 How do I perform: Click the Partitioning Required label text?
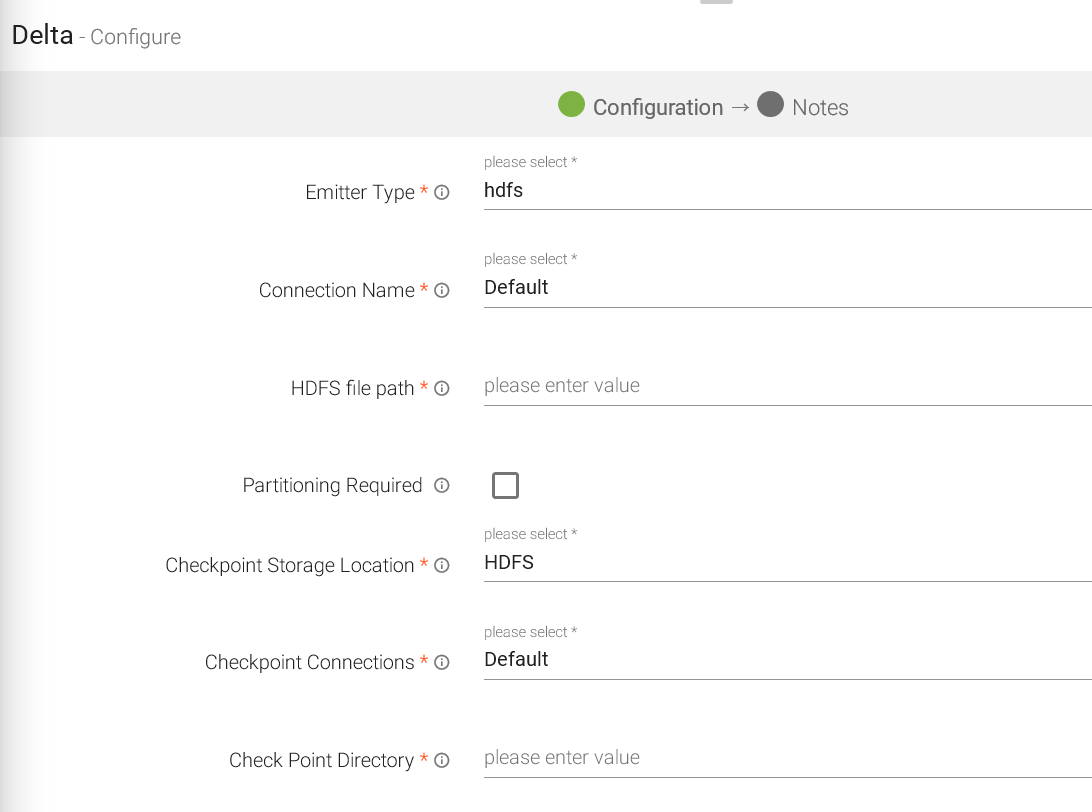pos(332,485)
